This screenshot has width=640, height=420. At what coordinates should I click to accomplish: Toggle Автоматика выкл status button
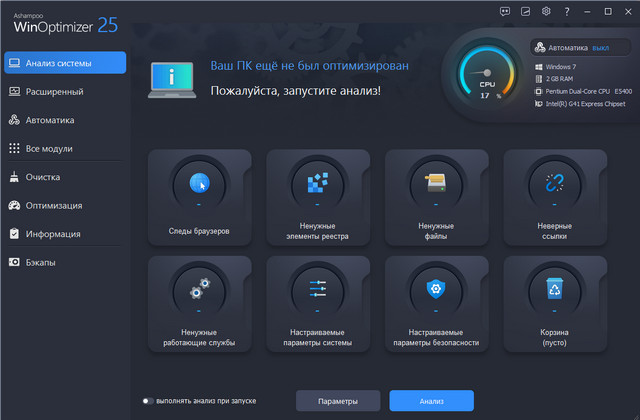[x=580, y=48]
